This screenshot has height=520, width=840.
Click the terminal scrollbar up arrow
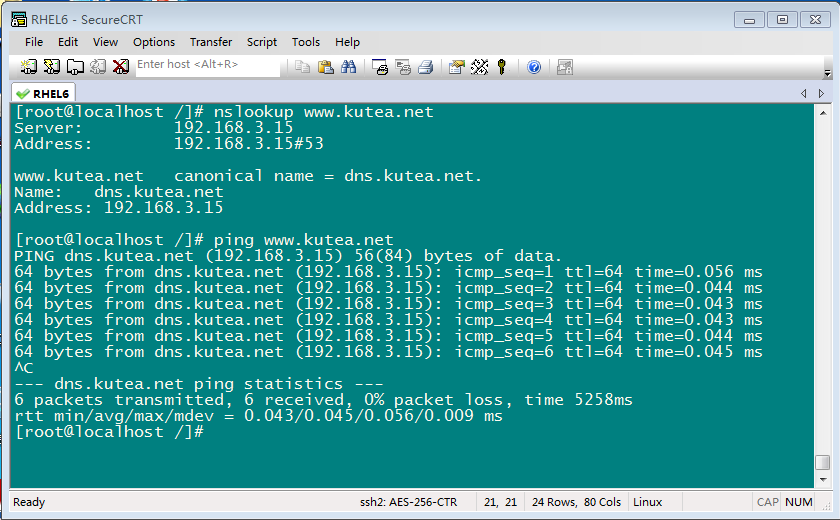click(823, 112)
